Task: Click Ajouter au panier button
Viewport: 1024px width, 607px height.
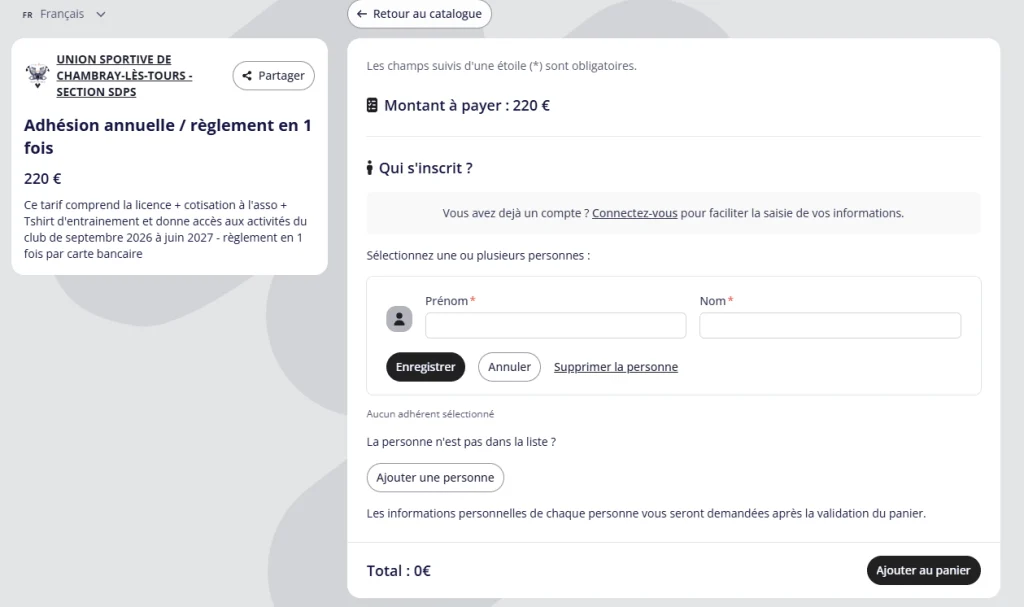Action: coord(923,570)
